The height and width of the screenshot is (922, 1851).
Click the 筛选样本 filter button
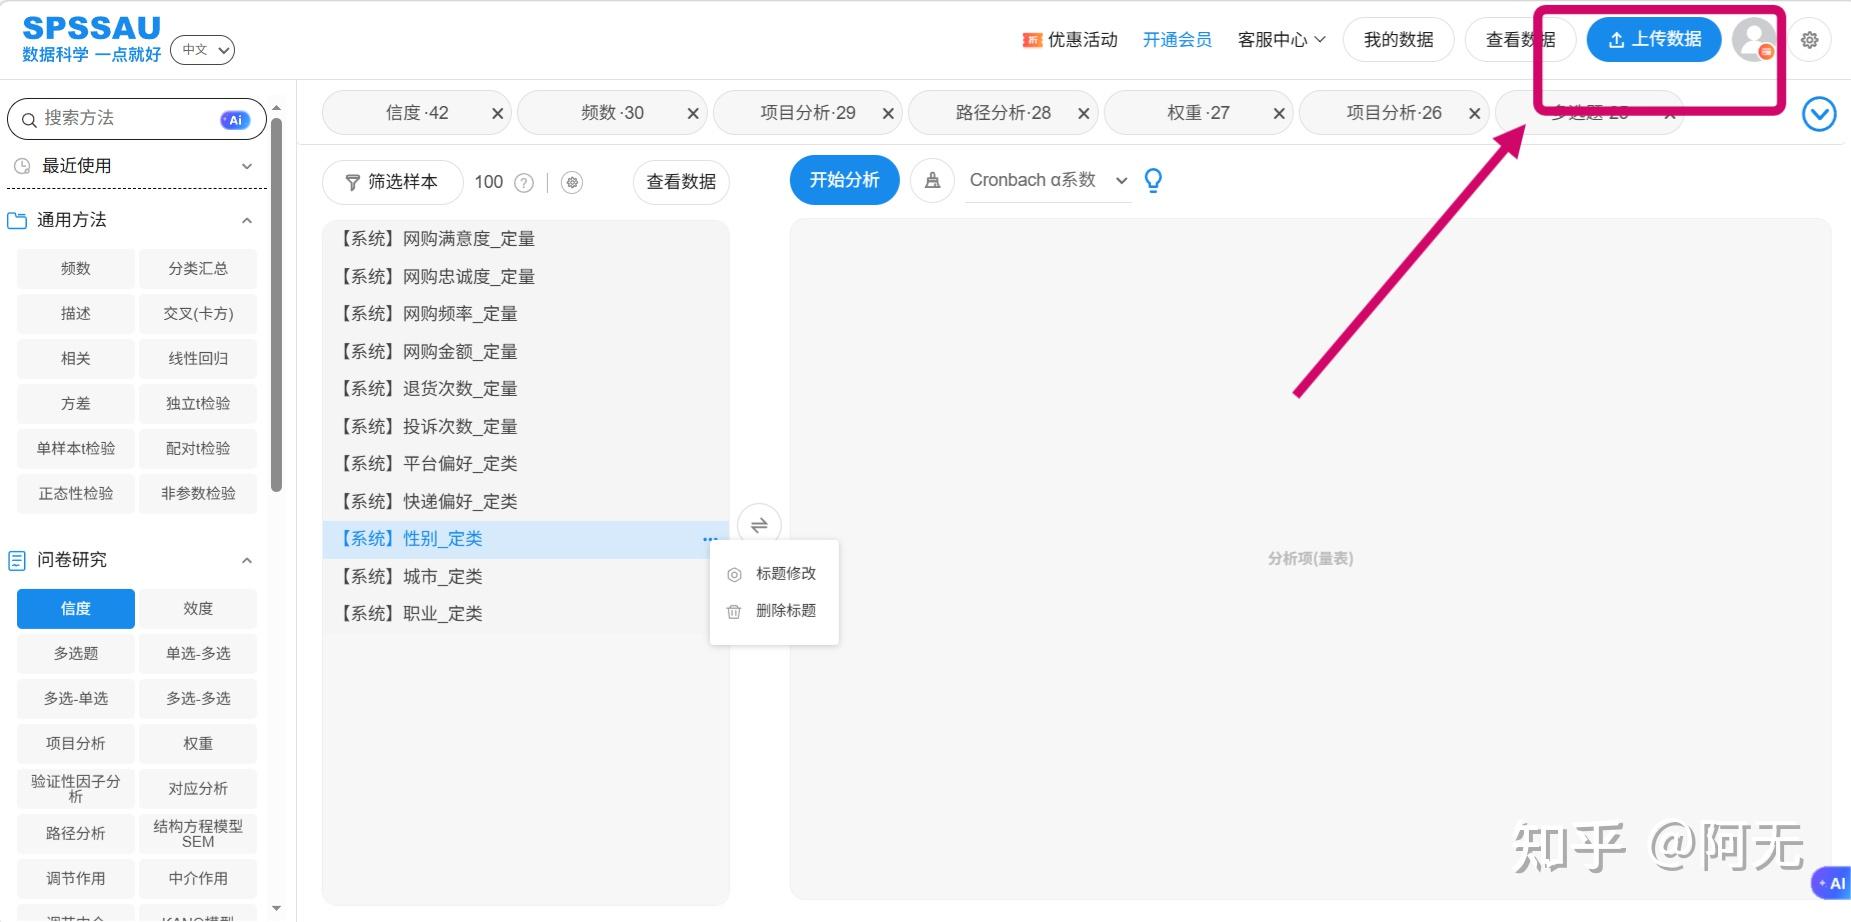[x=392, y=182]
